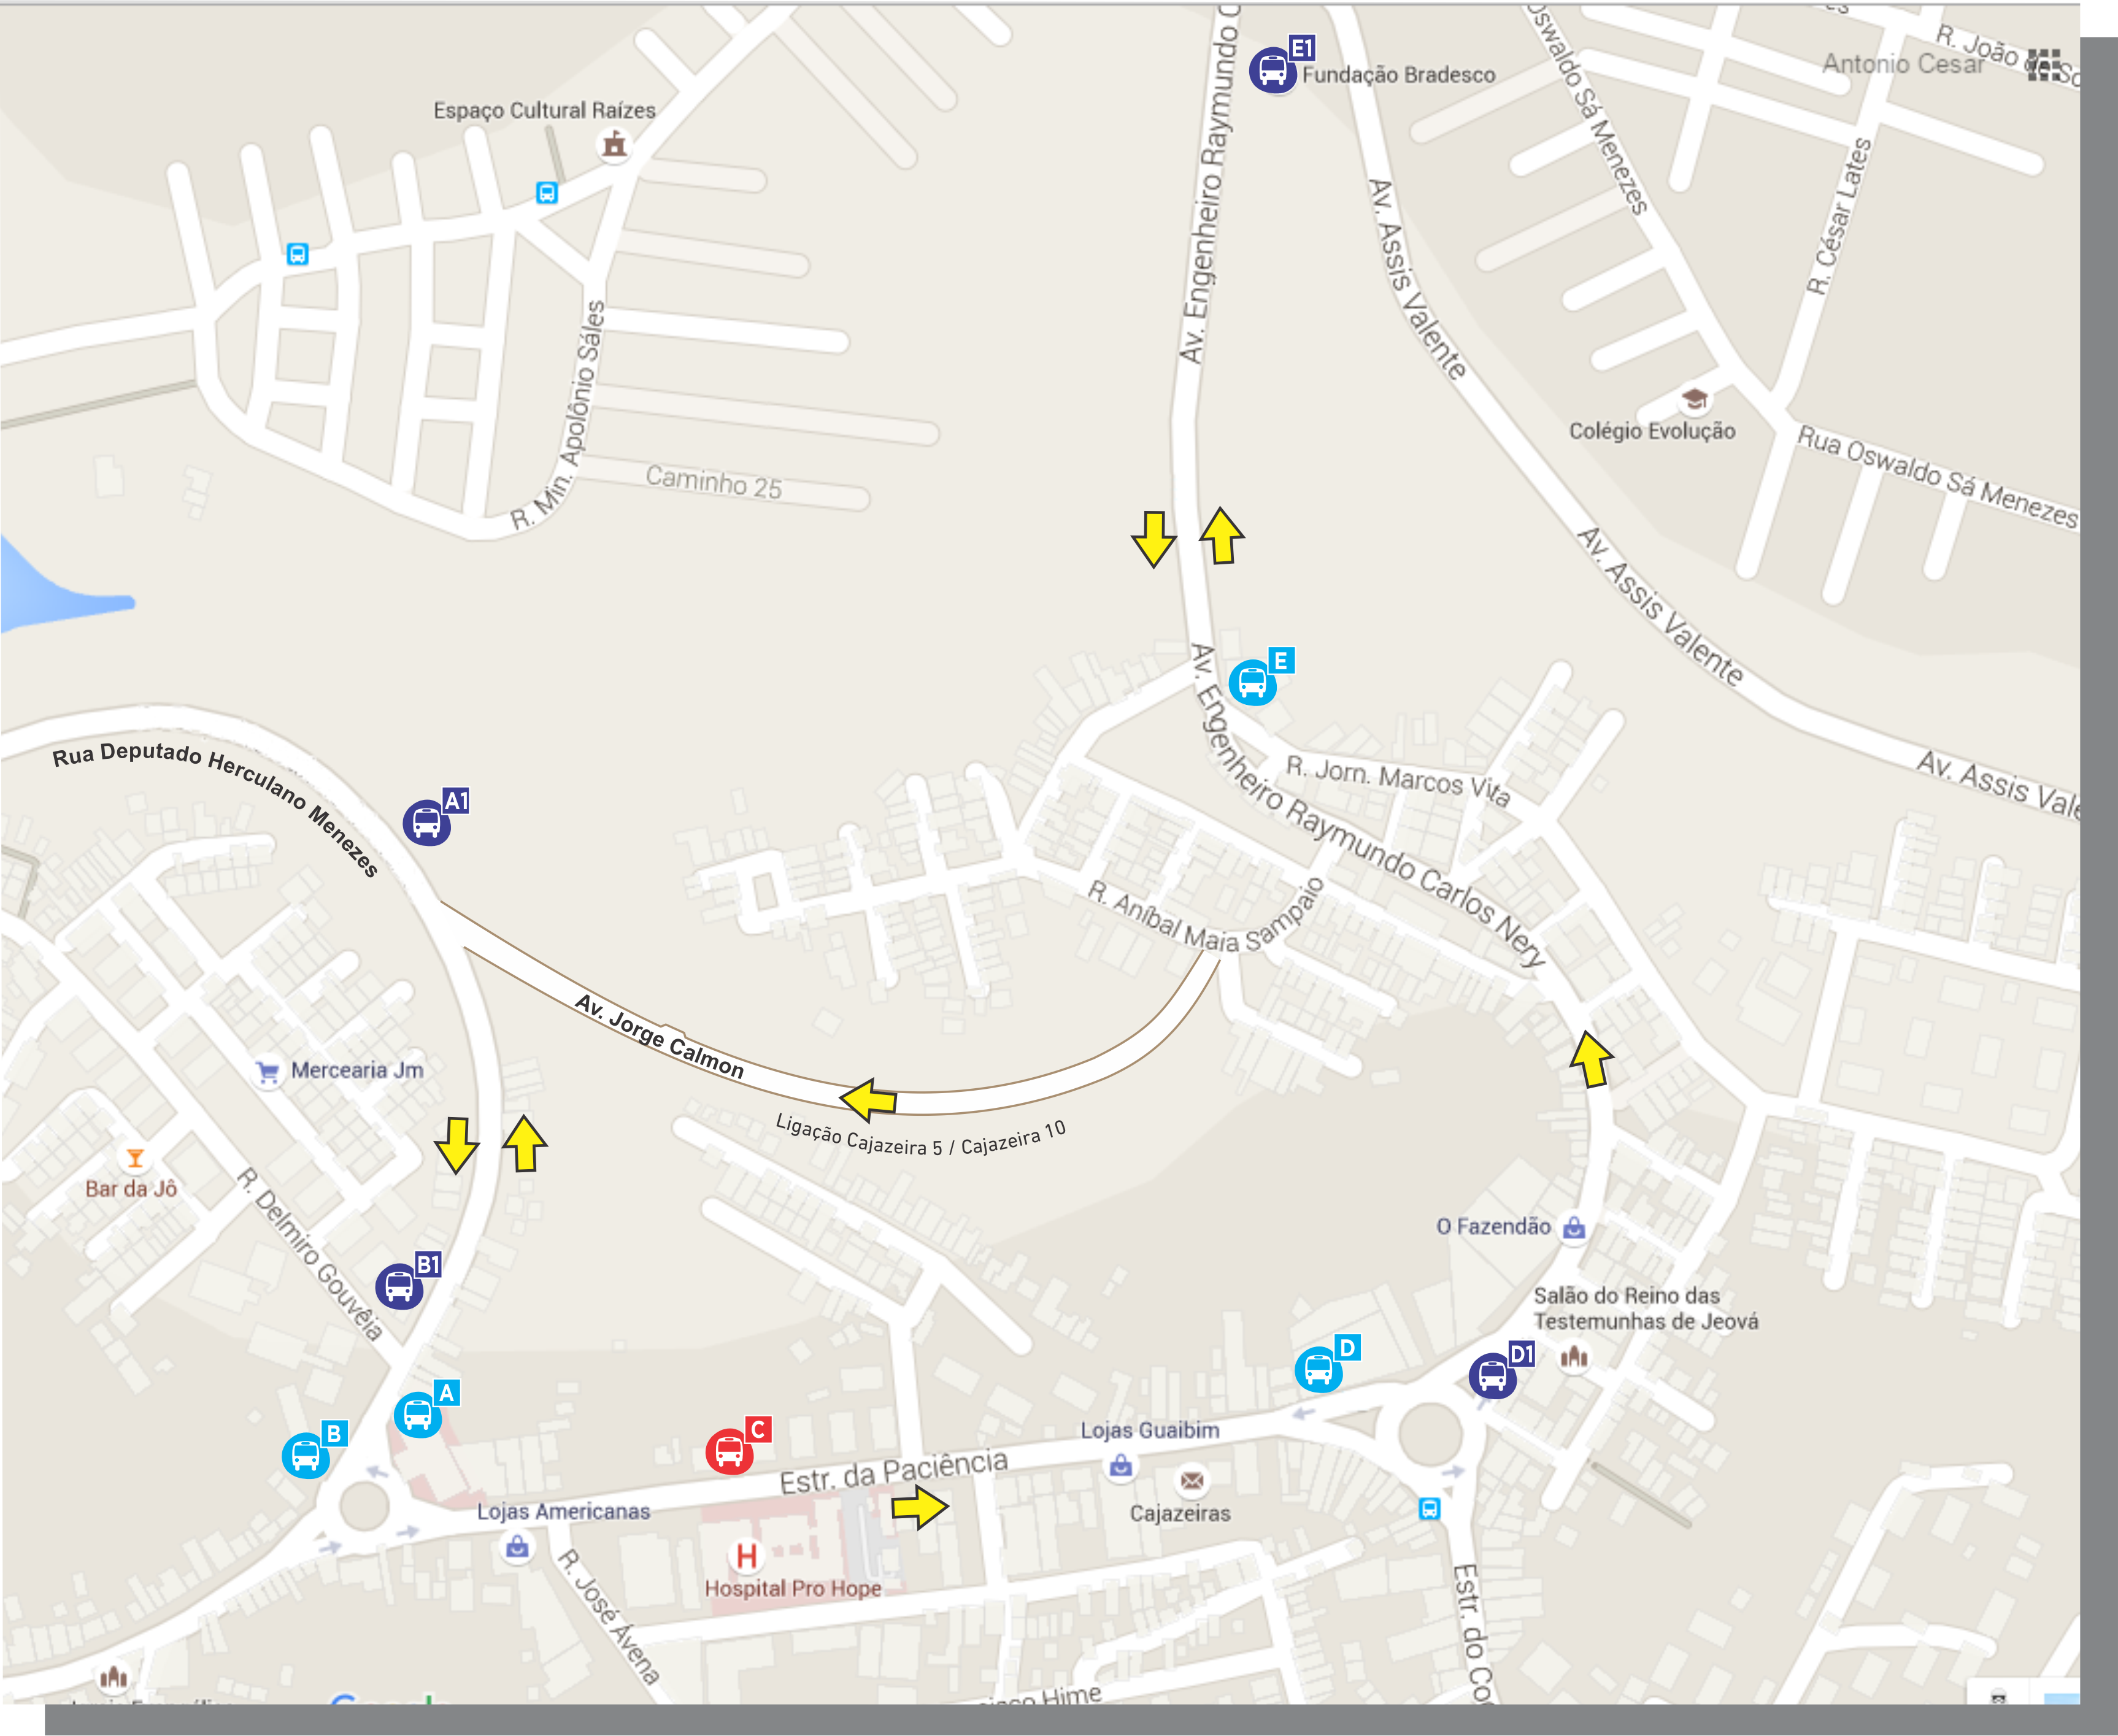Screen dimensions: 2118x1736
Task: Select the "Rua Oswaldo Sá Menezes" label
Action: point(1938,477)
